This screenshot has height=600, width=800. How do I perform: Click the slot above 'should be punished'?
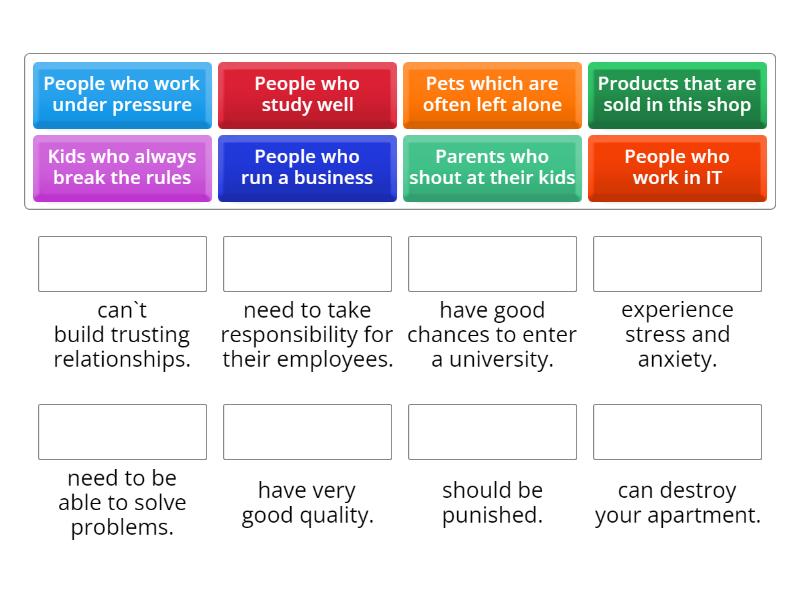point(492,432)
